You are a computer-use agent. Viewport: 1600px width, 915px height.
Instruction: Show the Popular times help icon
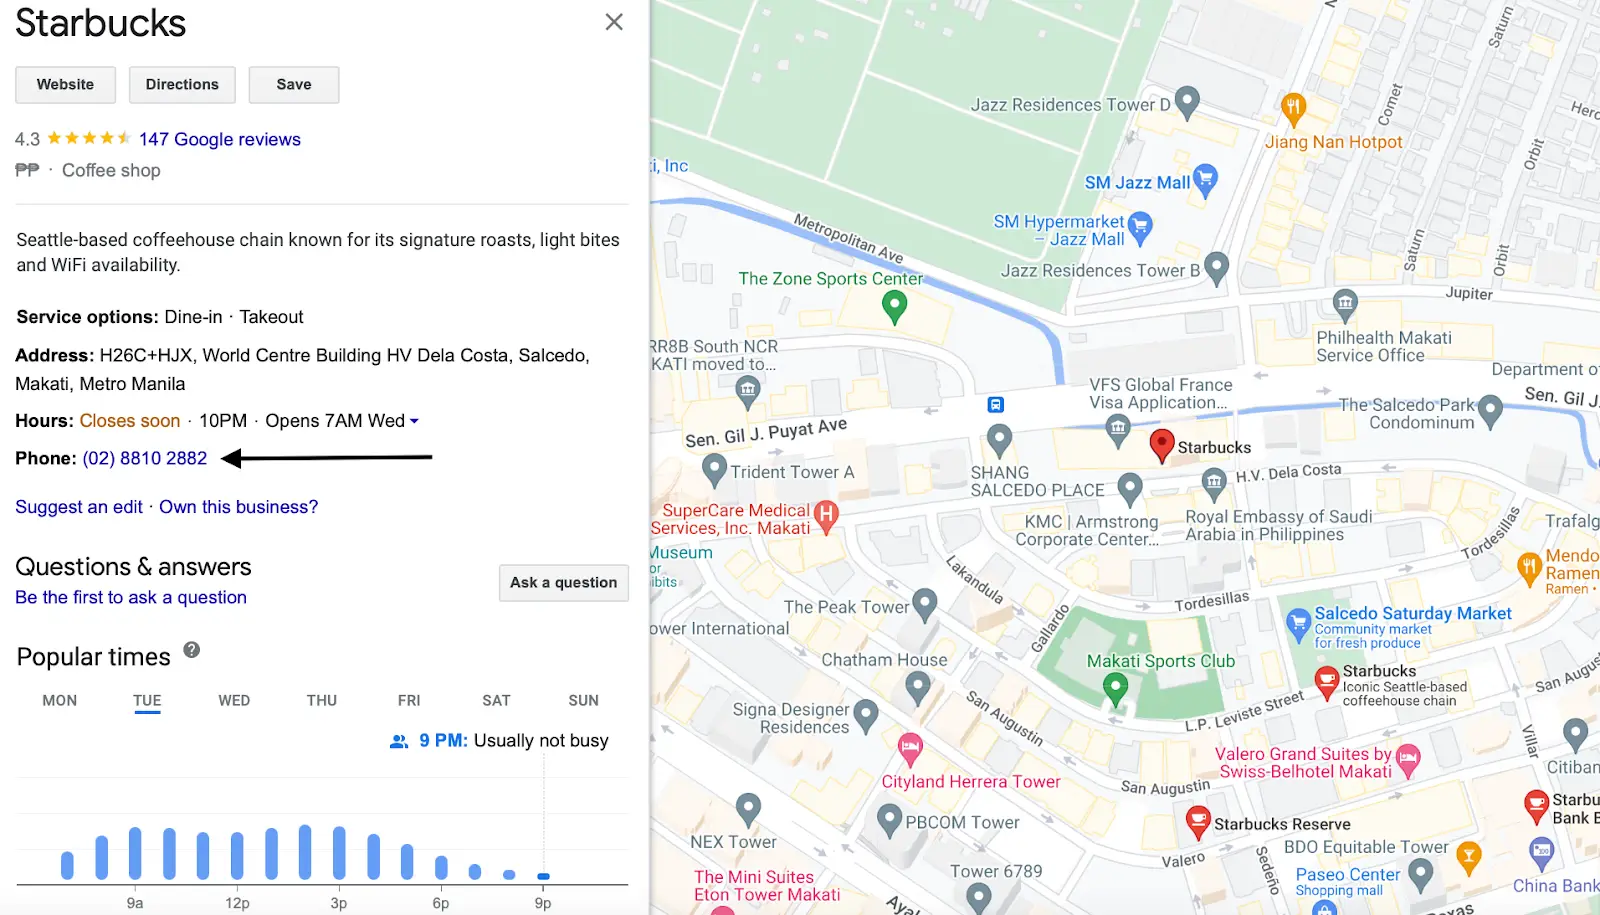[x=192, y=650]
